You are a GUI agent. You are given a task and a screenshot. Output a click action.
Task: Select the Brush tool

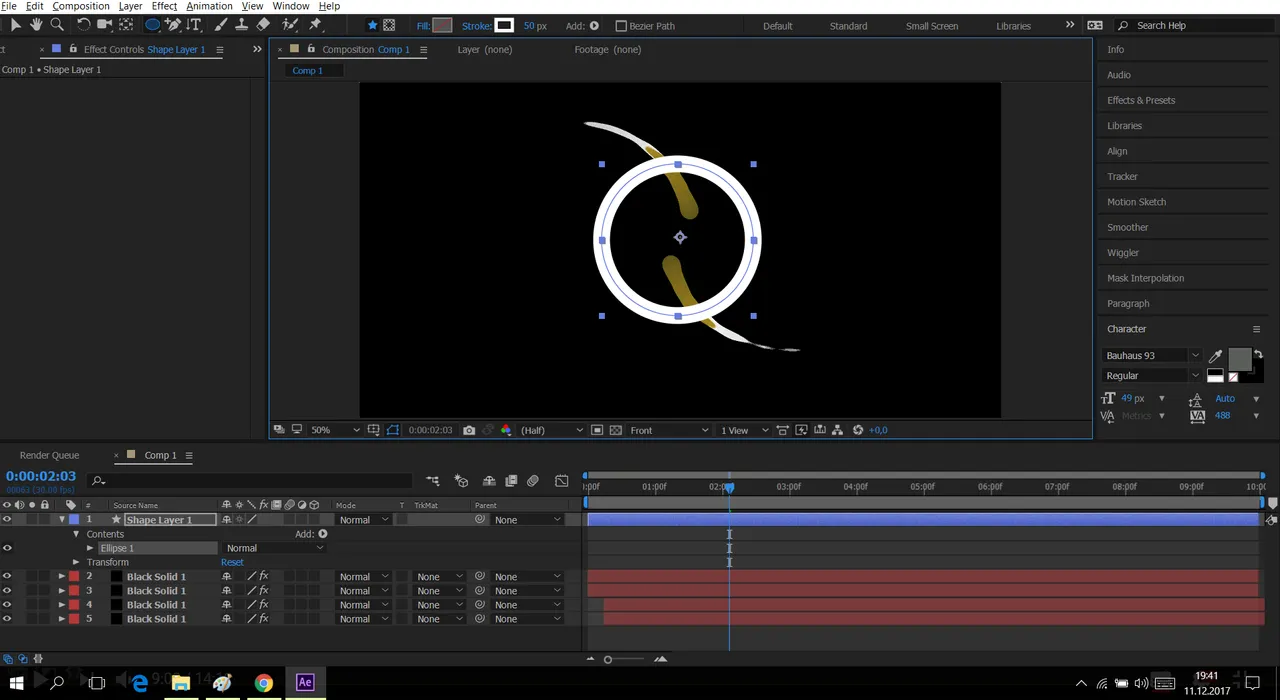pyautogui.click(x=220, y=25)
